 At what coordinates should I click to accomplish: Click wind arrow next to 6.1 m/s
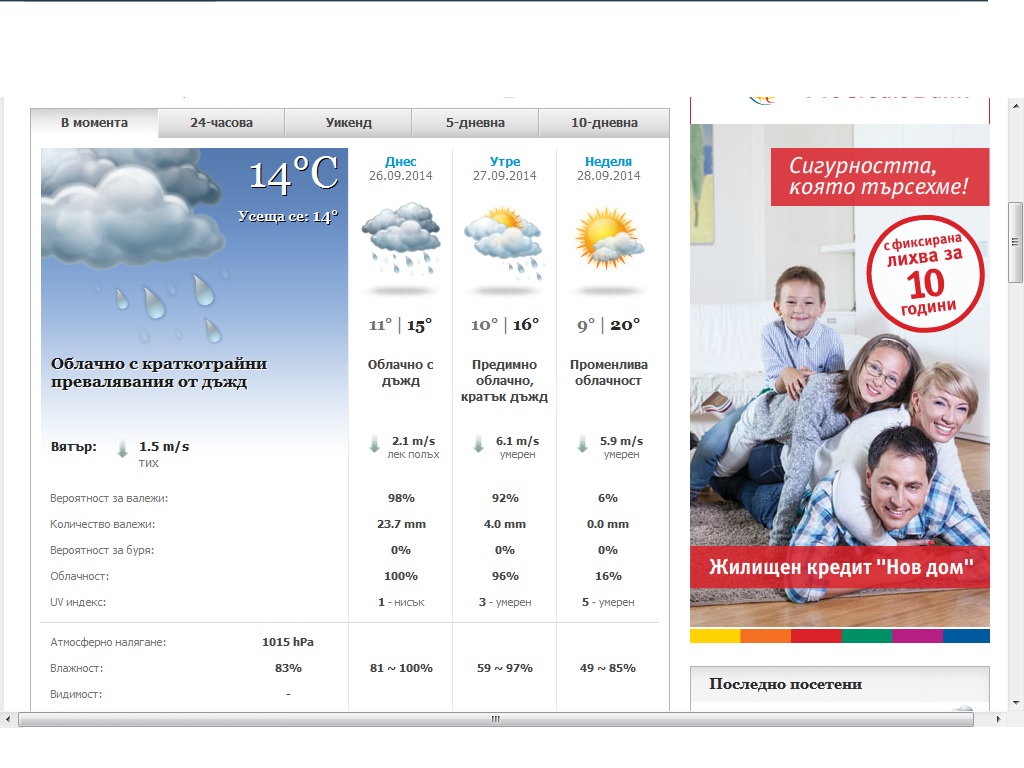coord(478,445)
